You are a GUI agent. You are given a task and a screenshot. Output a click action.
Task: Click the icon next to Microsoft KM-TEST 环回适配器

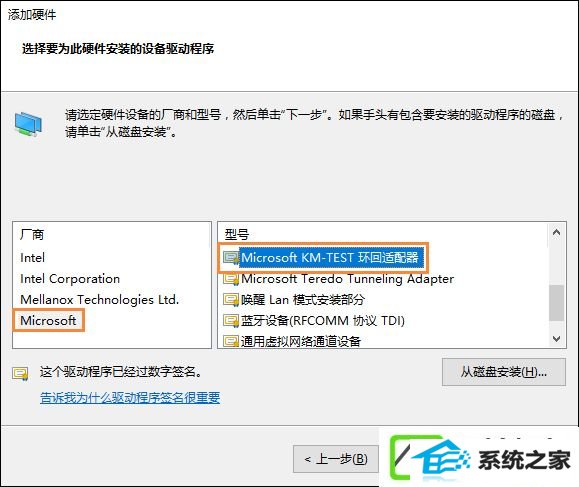click(231, 258)
